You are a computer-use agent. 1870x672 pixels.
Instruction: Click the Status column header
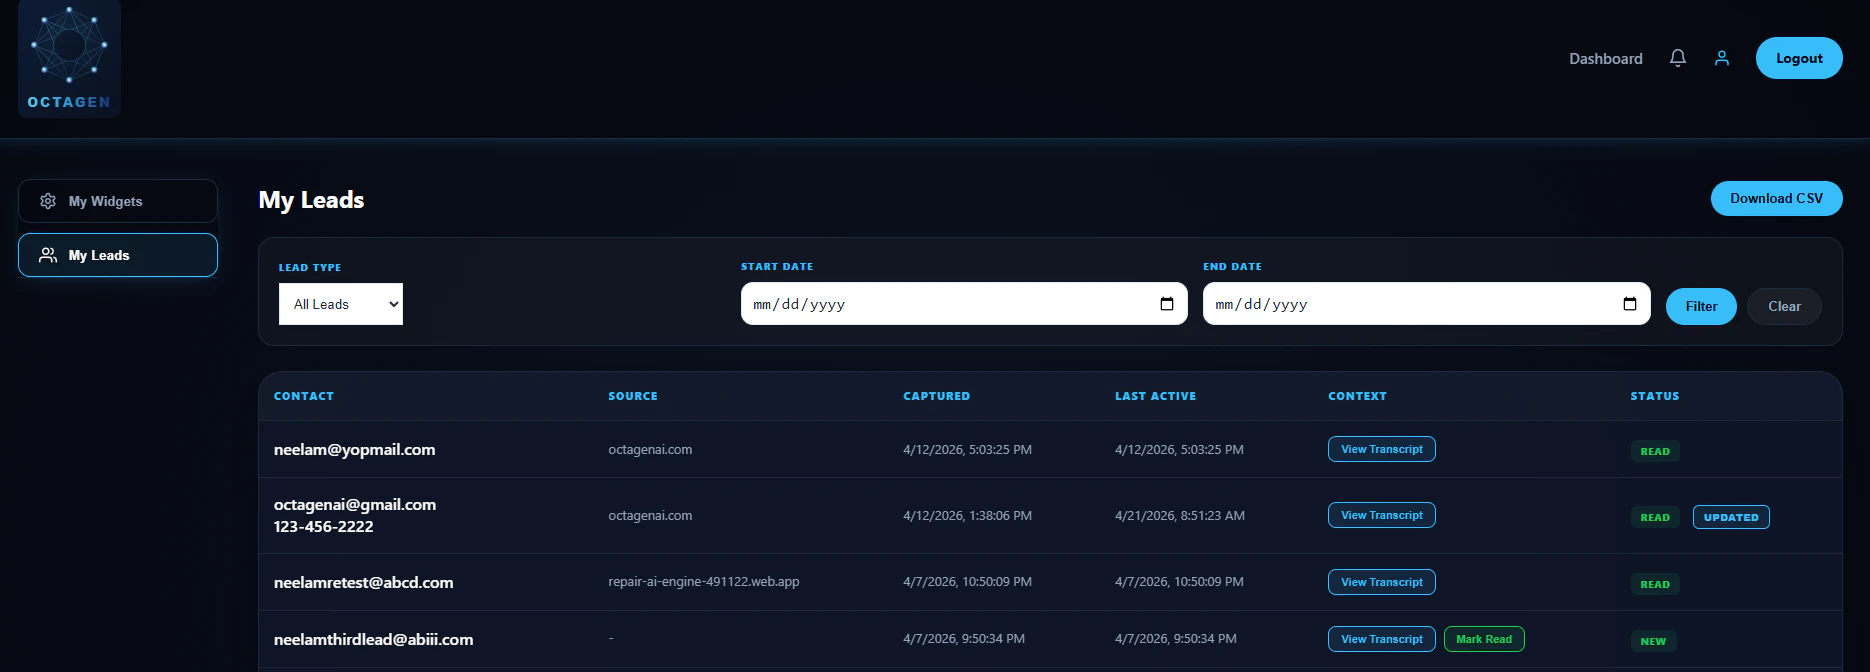tap(1655, 396)
